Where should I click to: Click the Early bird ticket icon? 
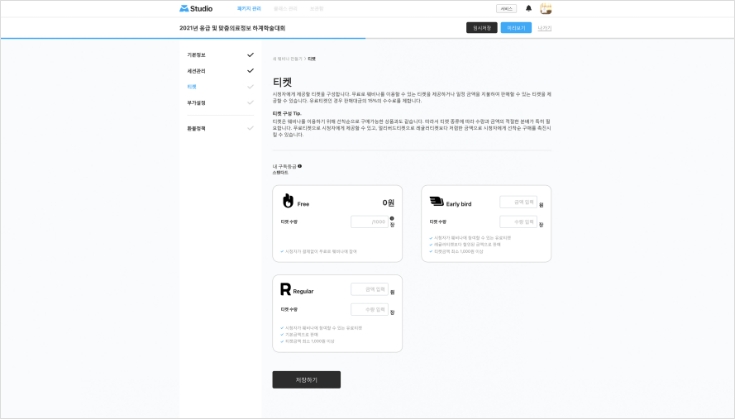click(x=436, y=201)
